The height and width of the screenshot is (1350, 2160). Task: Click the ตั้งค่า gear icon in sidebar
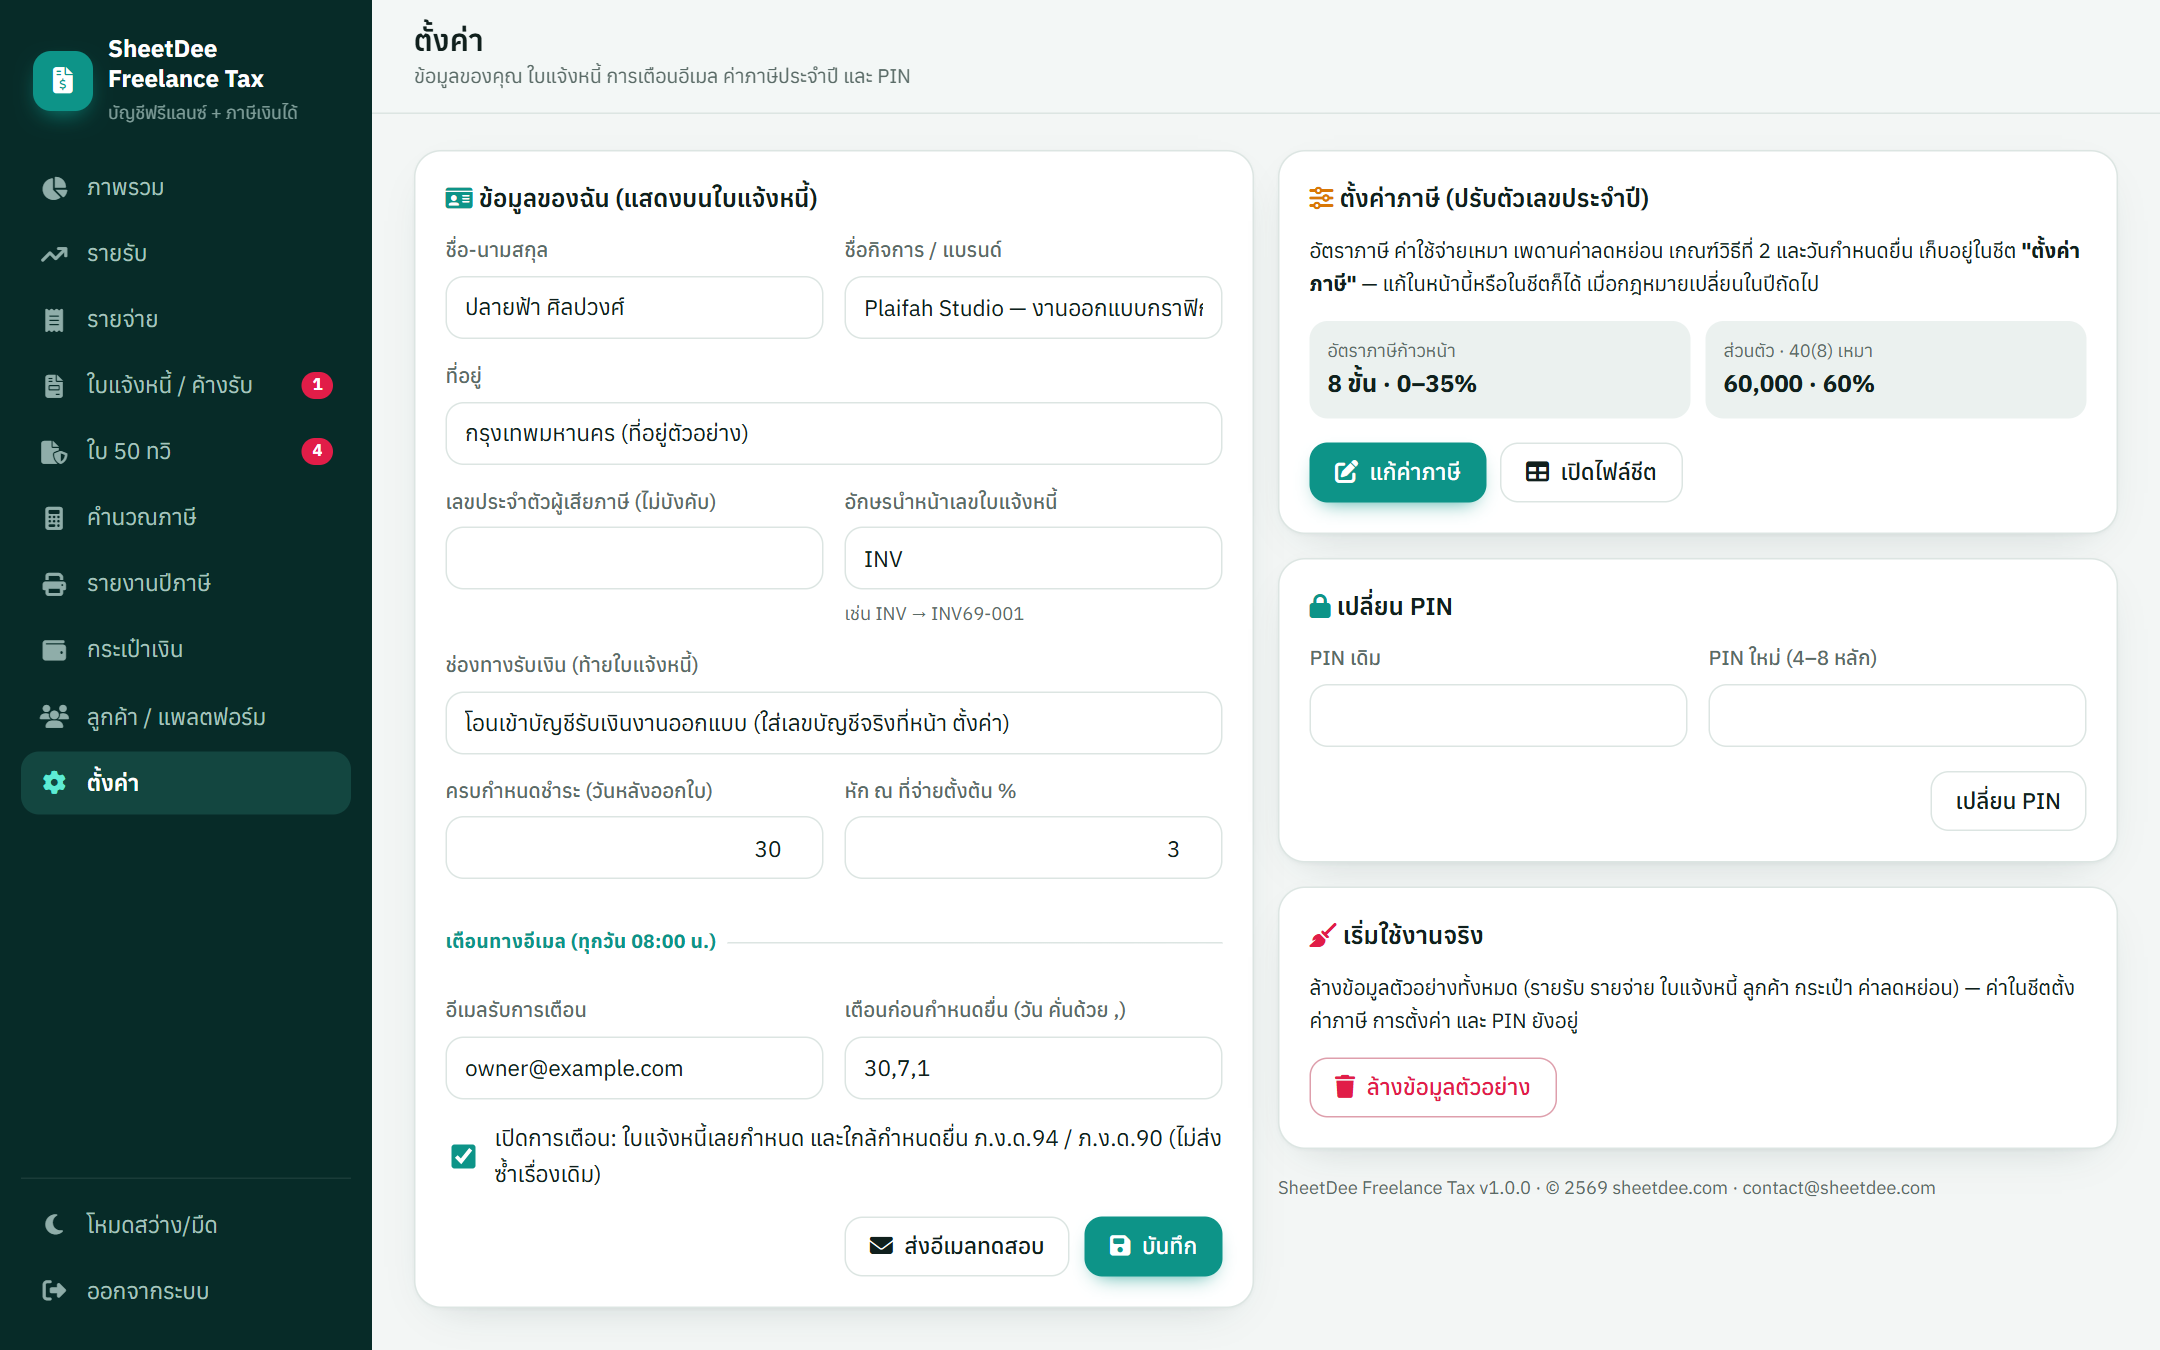click(x=54, y=782)
